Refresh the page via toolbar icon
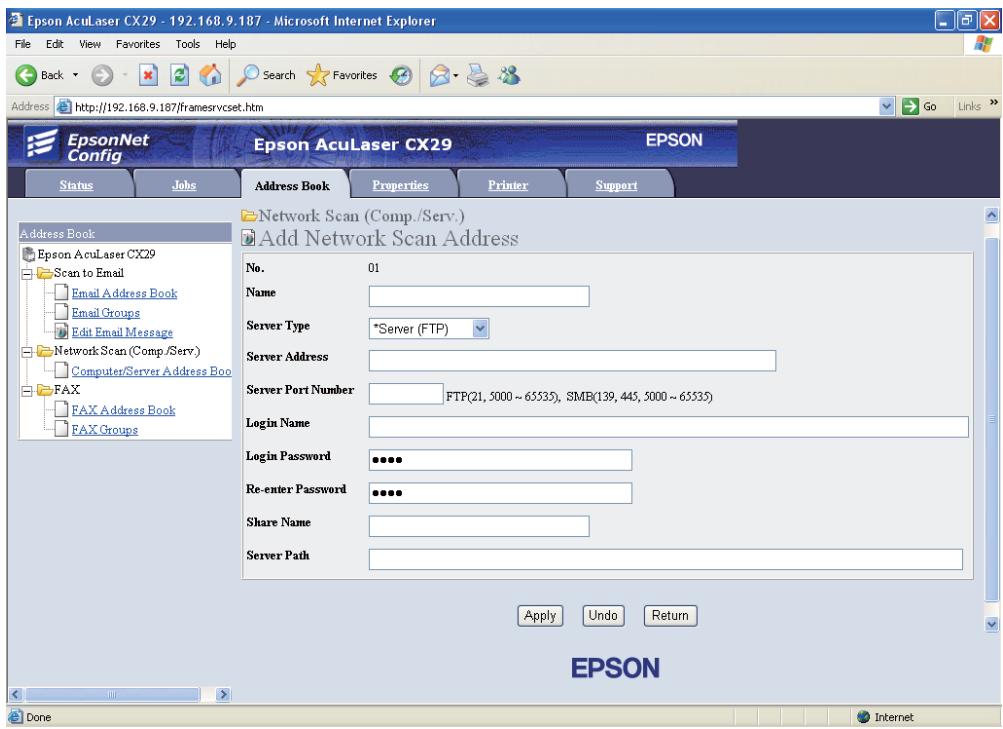Screen dimensions: 1003x729 coord(180,75)
